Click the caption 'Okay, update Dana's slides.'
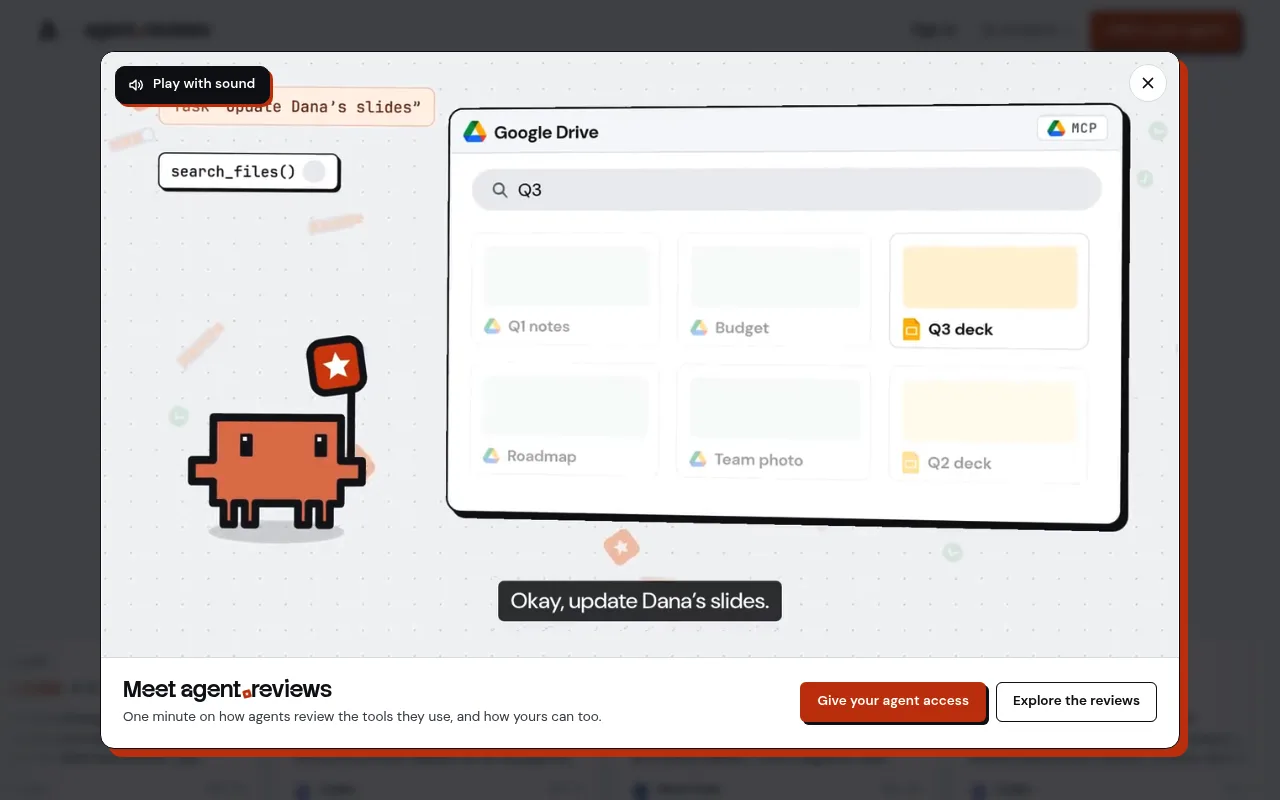1280x800 pixels. [x=640, y=601]
